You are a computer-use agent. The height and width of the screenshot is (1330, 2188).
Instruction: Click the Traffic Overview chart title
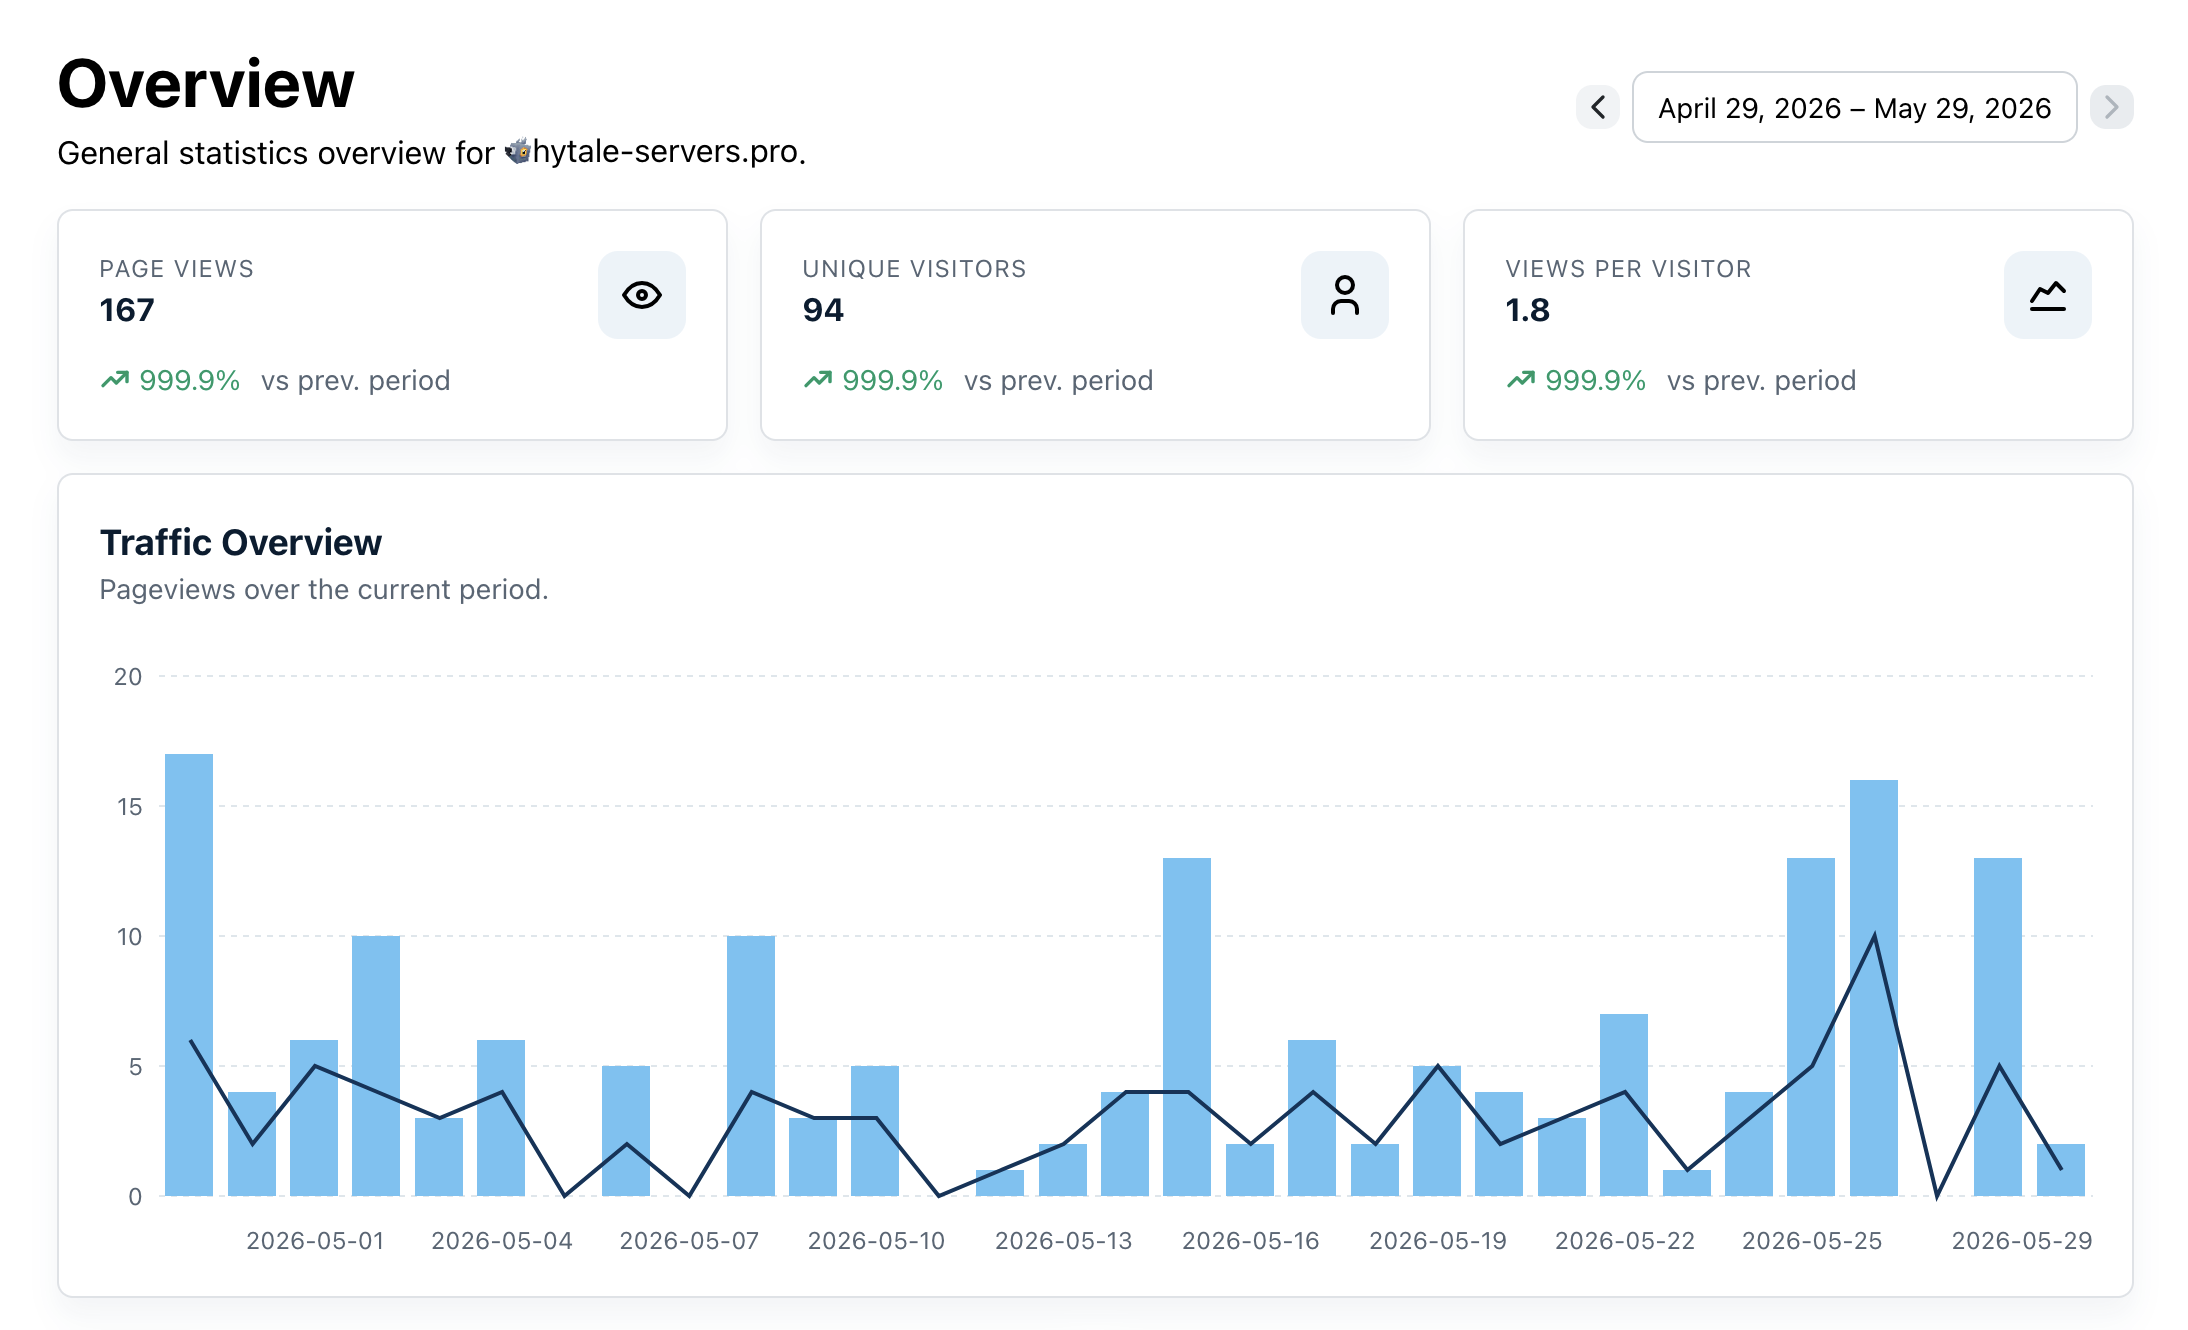241,542
